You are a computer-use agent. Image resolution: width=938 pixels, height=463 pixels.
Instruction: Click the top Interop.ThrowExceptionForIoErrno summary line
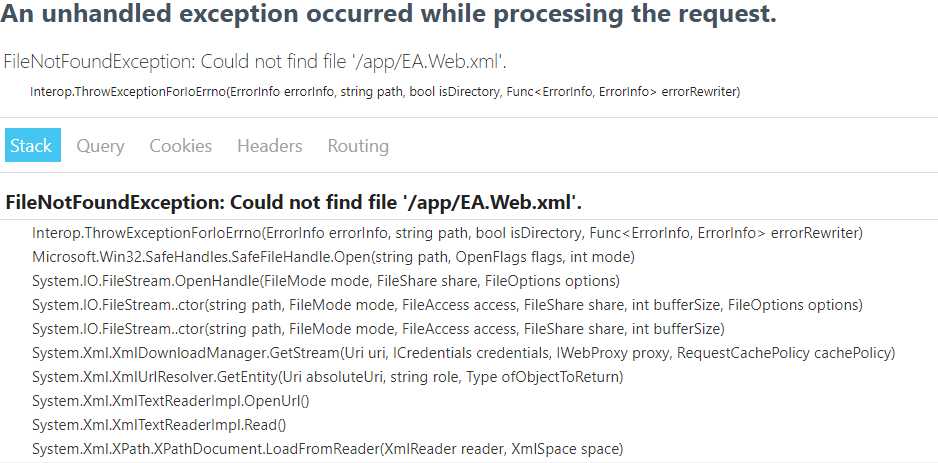click(385, 92)
